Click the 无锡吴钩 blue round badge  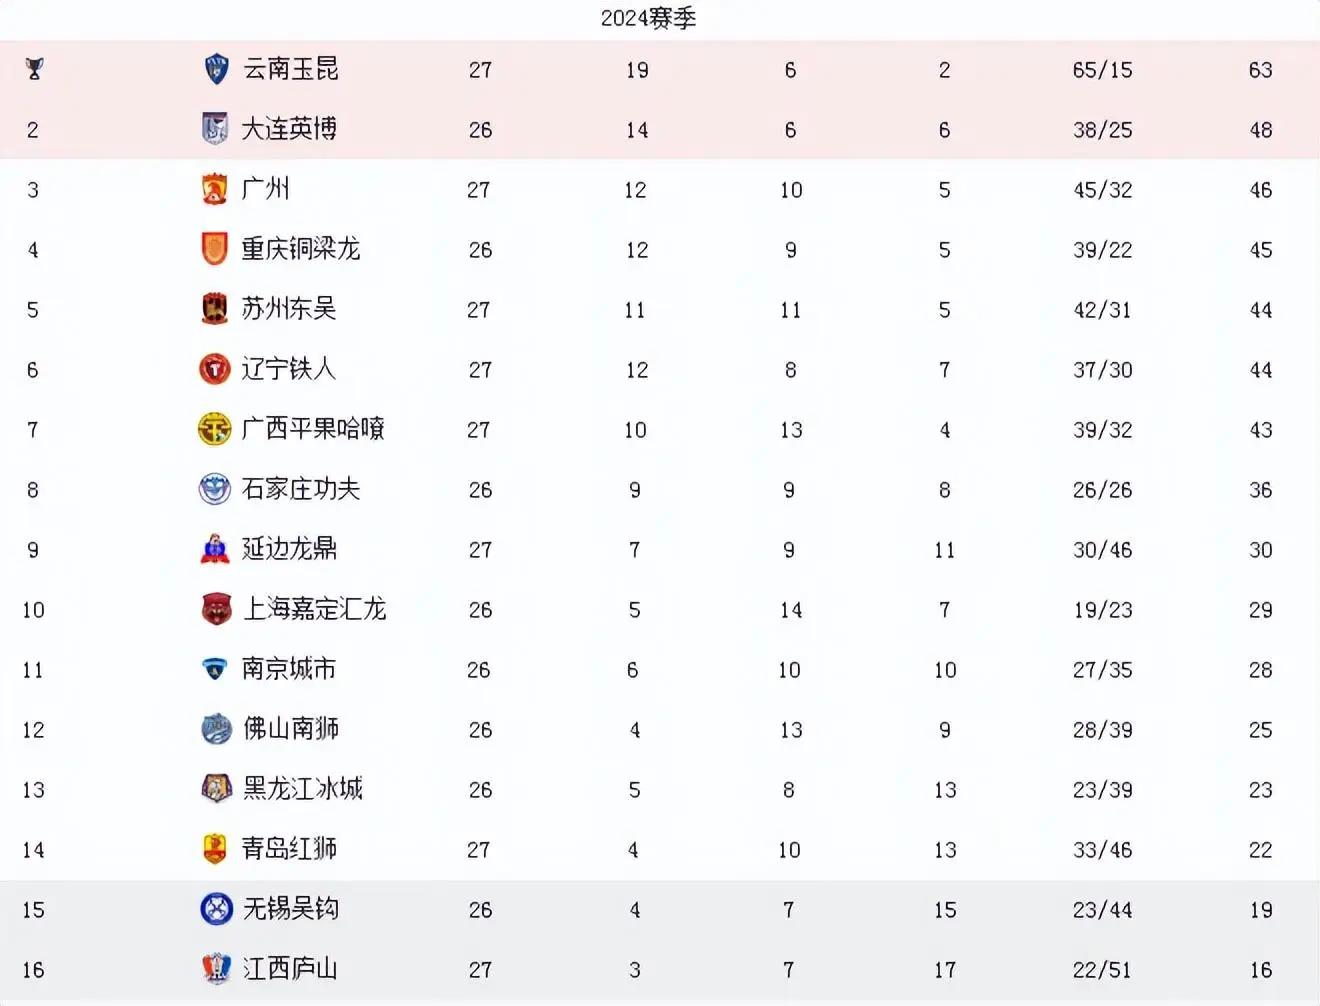point(217,909)
